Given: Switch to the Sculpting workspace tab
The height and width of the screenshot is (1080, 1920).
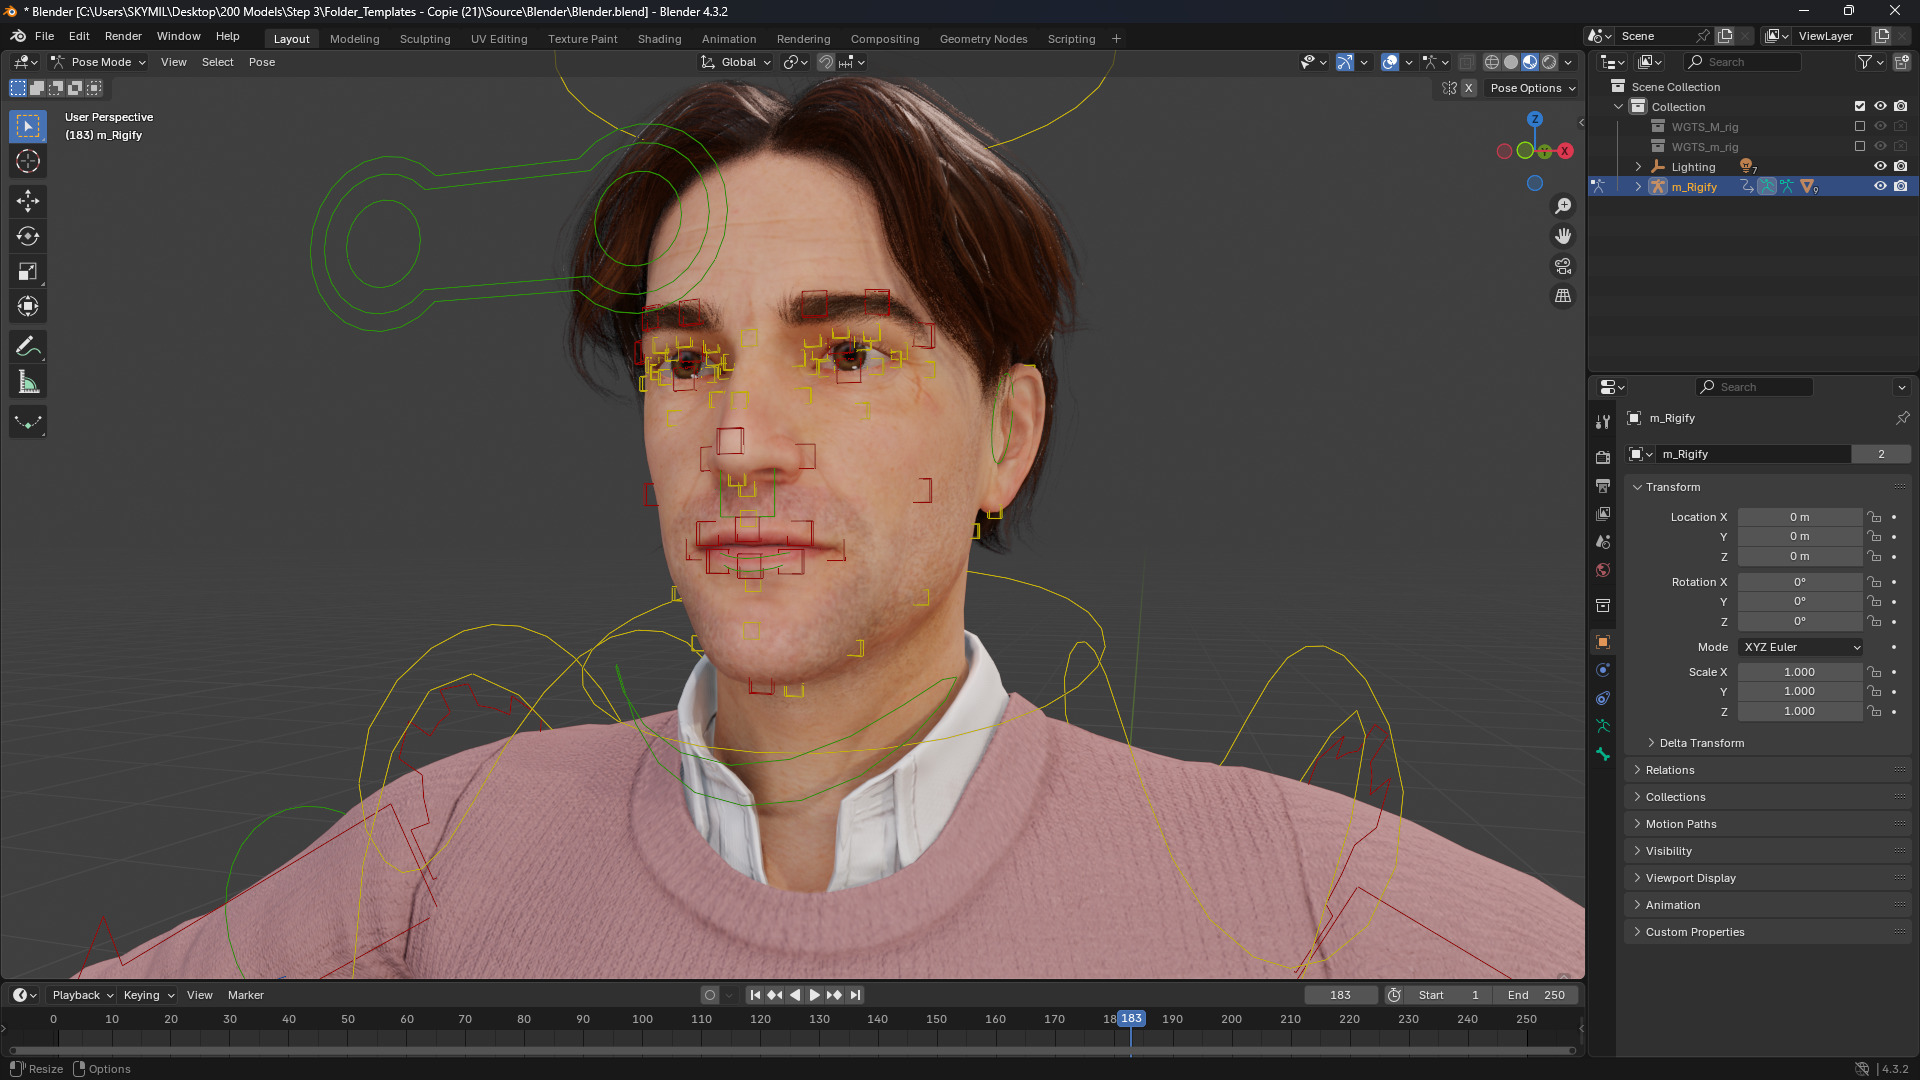Looking at the screenshot, I should pyautogui.click(x=425, y=39).
